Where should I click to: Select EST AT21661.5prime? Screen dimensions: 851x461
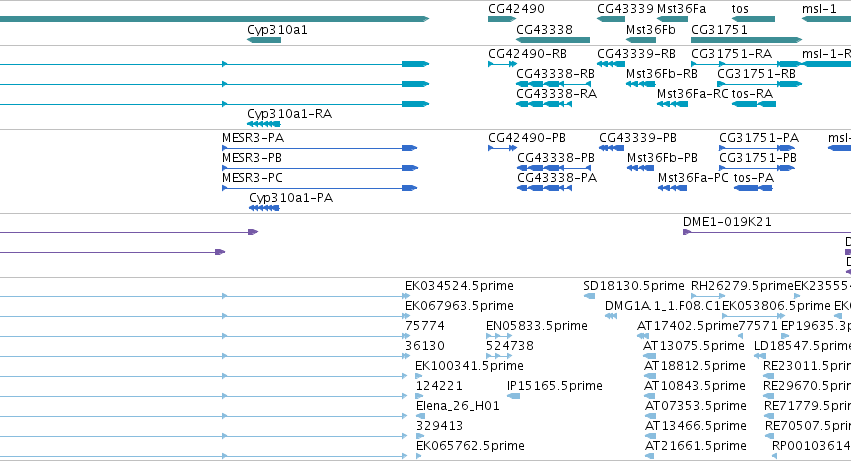[x=696, y=446]
